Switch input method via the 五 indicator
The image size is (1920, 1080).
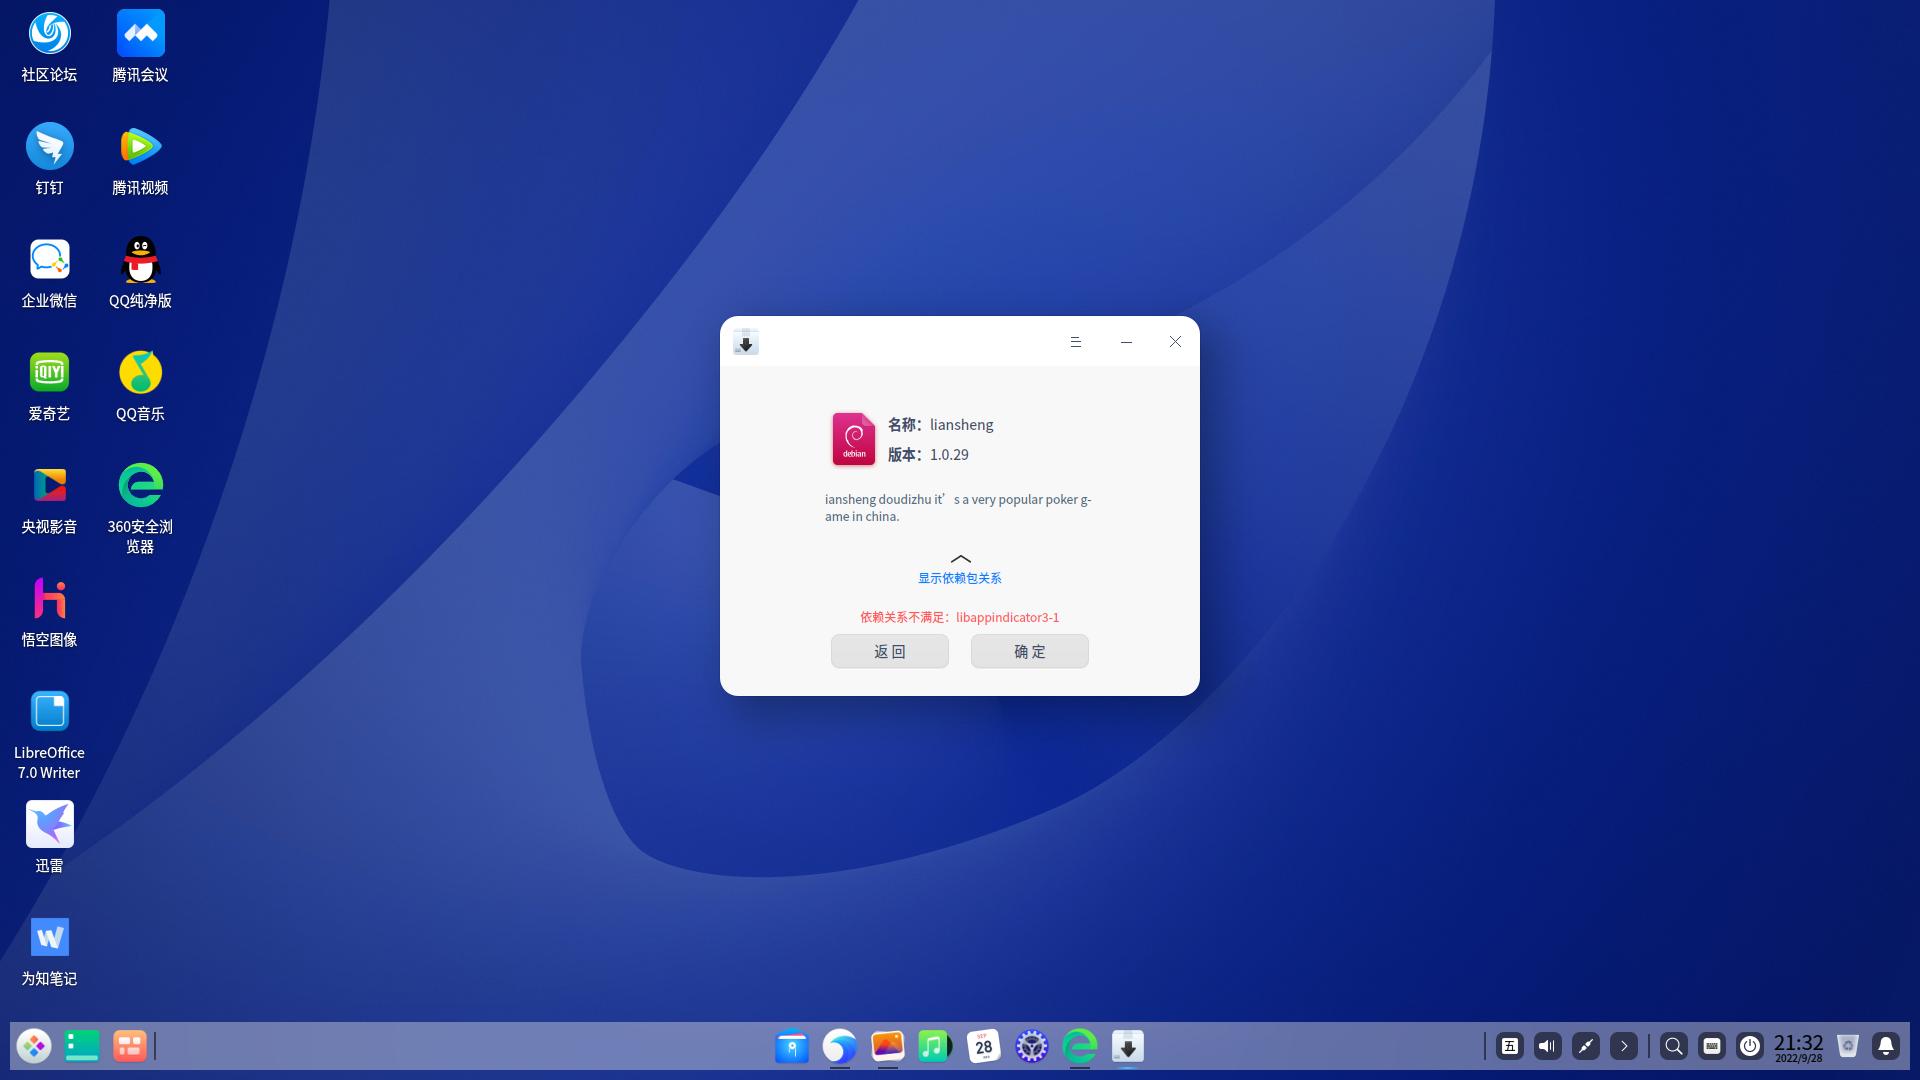pyautogui.click(x=1509, y=1045)
